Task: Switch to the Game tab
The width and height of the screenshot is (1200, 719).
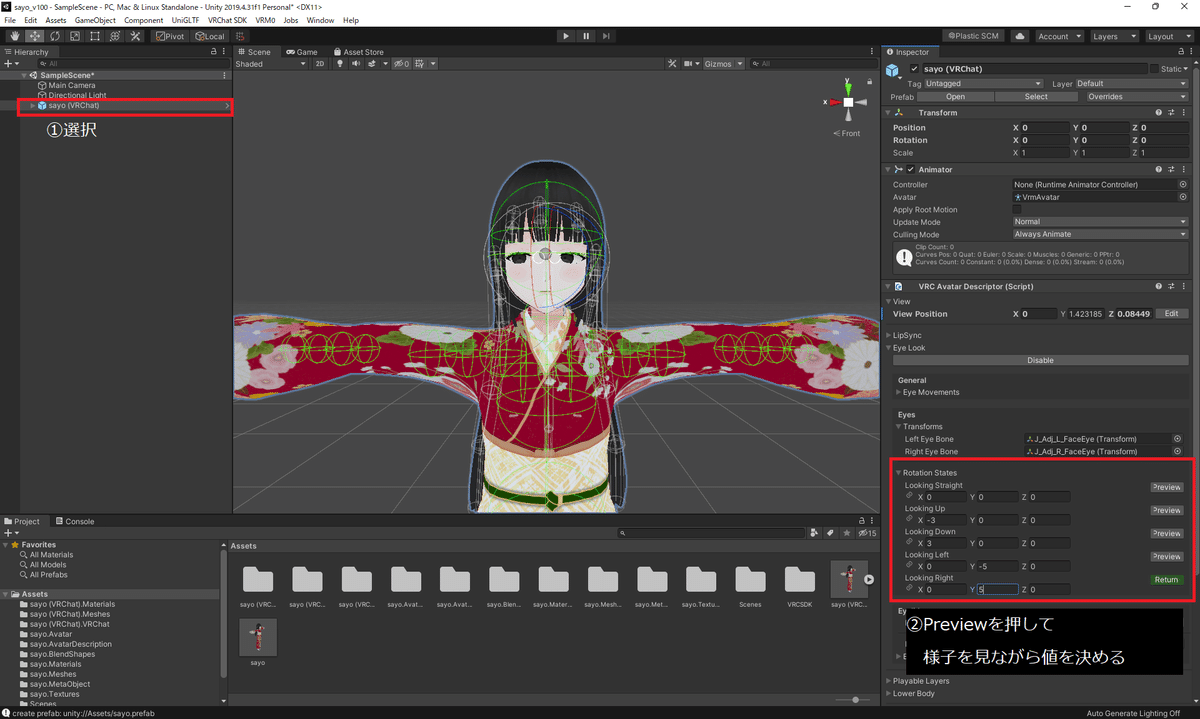Action: 301,52
